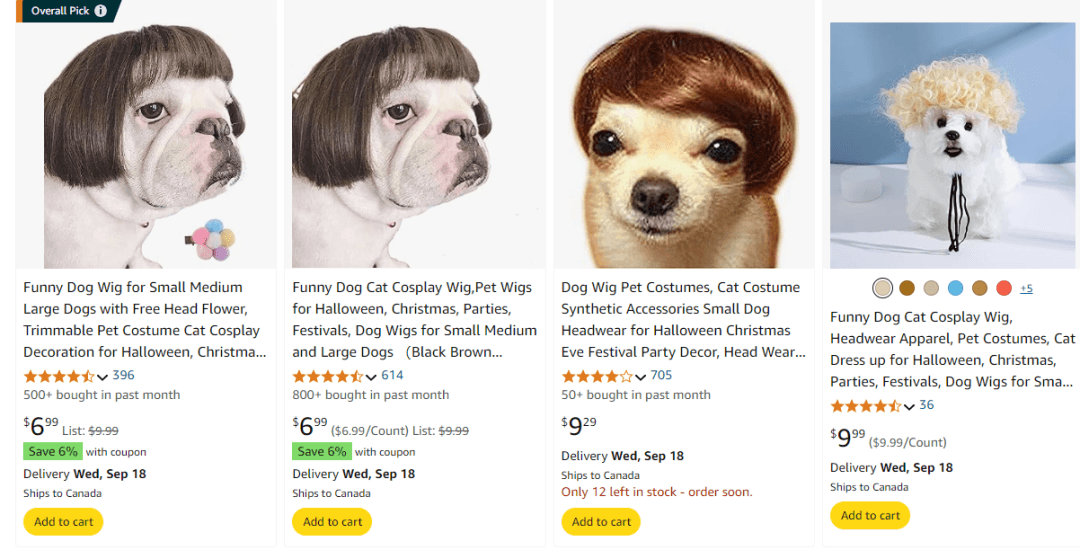Click the Save 6% coupon badge on second product
Image resolution: width=1080 pixels, height=550 pixels.
point(320,451)
